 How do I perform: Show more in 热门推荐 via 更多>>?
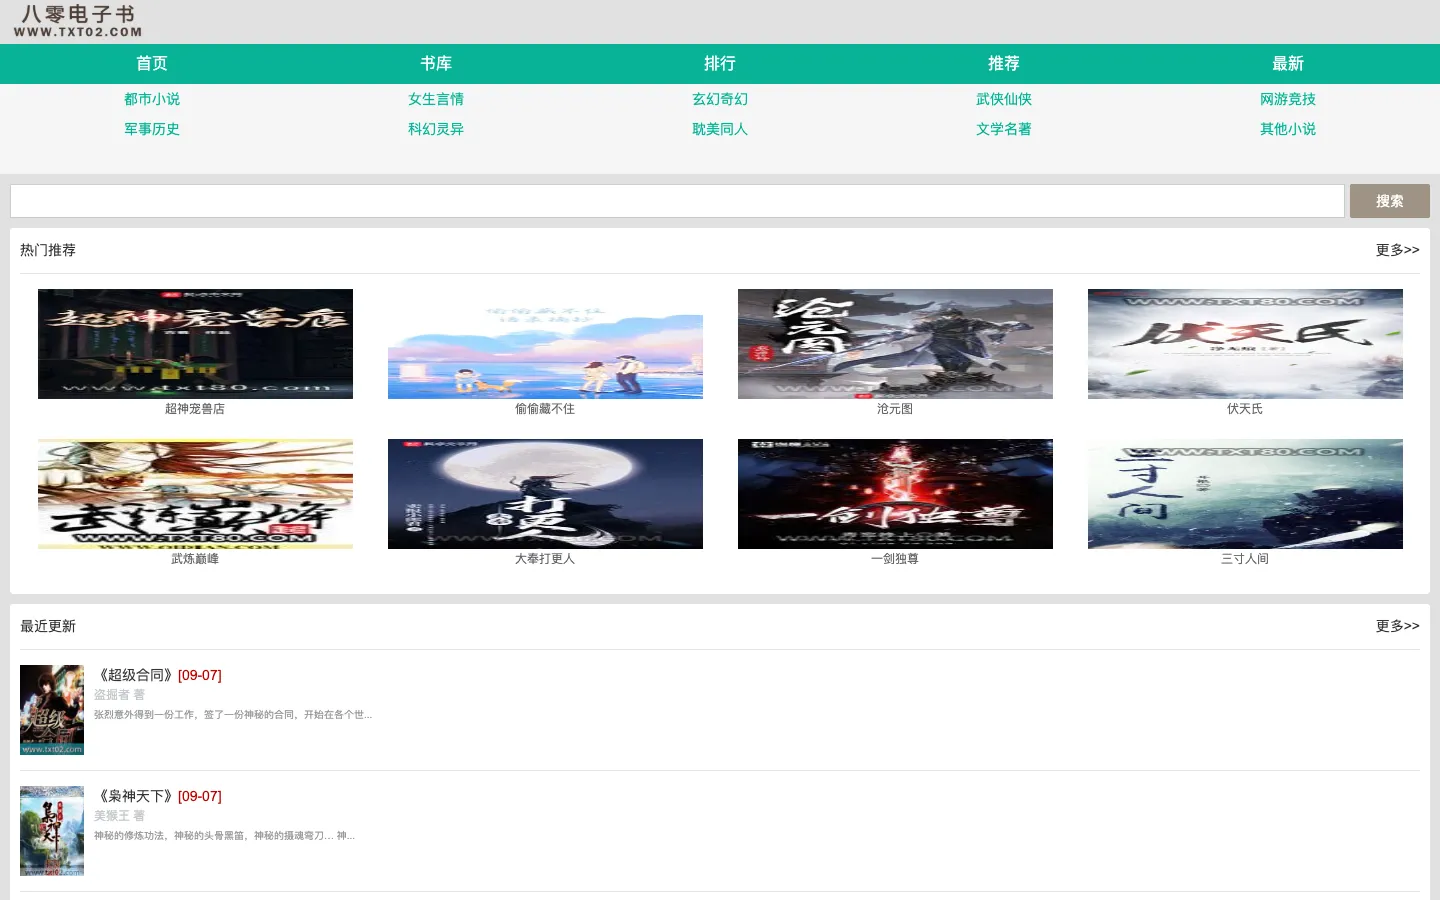coord(1397,250)
